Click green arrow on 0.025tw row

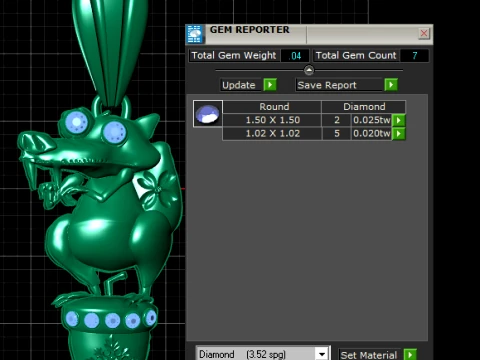coord(399,120)
